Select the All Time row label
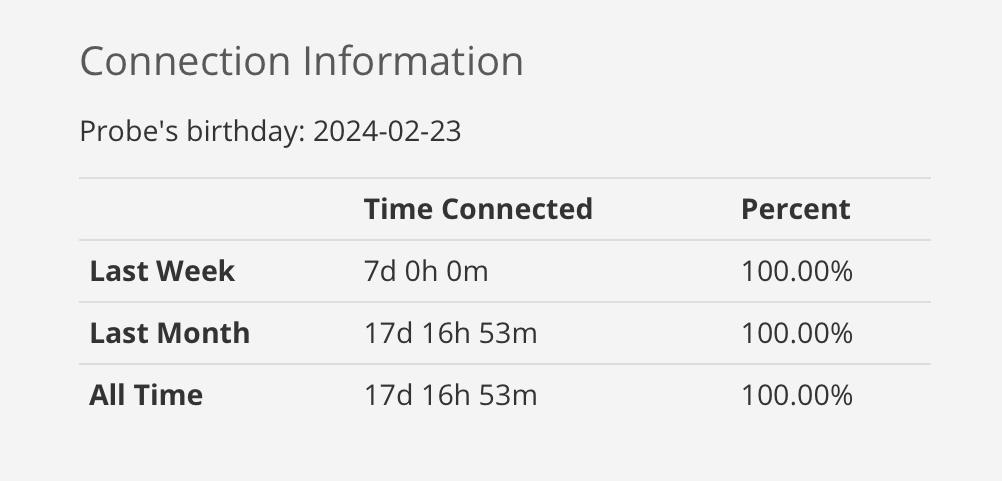The height and width of the screenshot is (481, 1002). [146, 395]
